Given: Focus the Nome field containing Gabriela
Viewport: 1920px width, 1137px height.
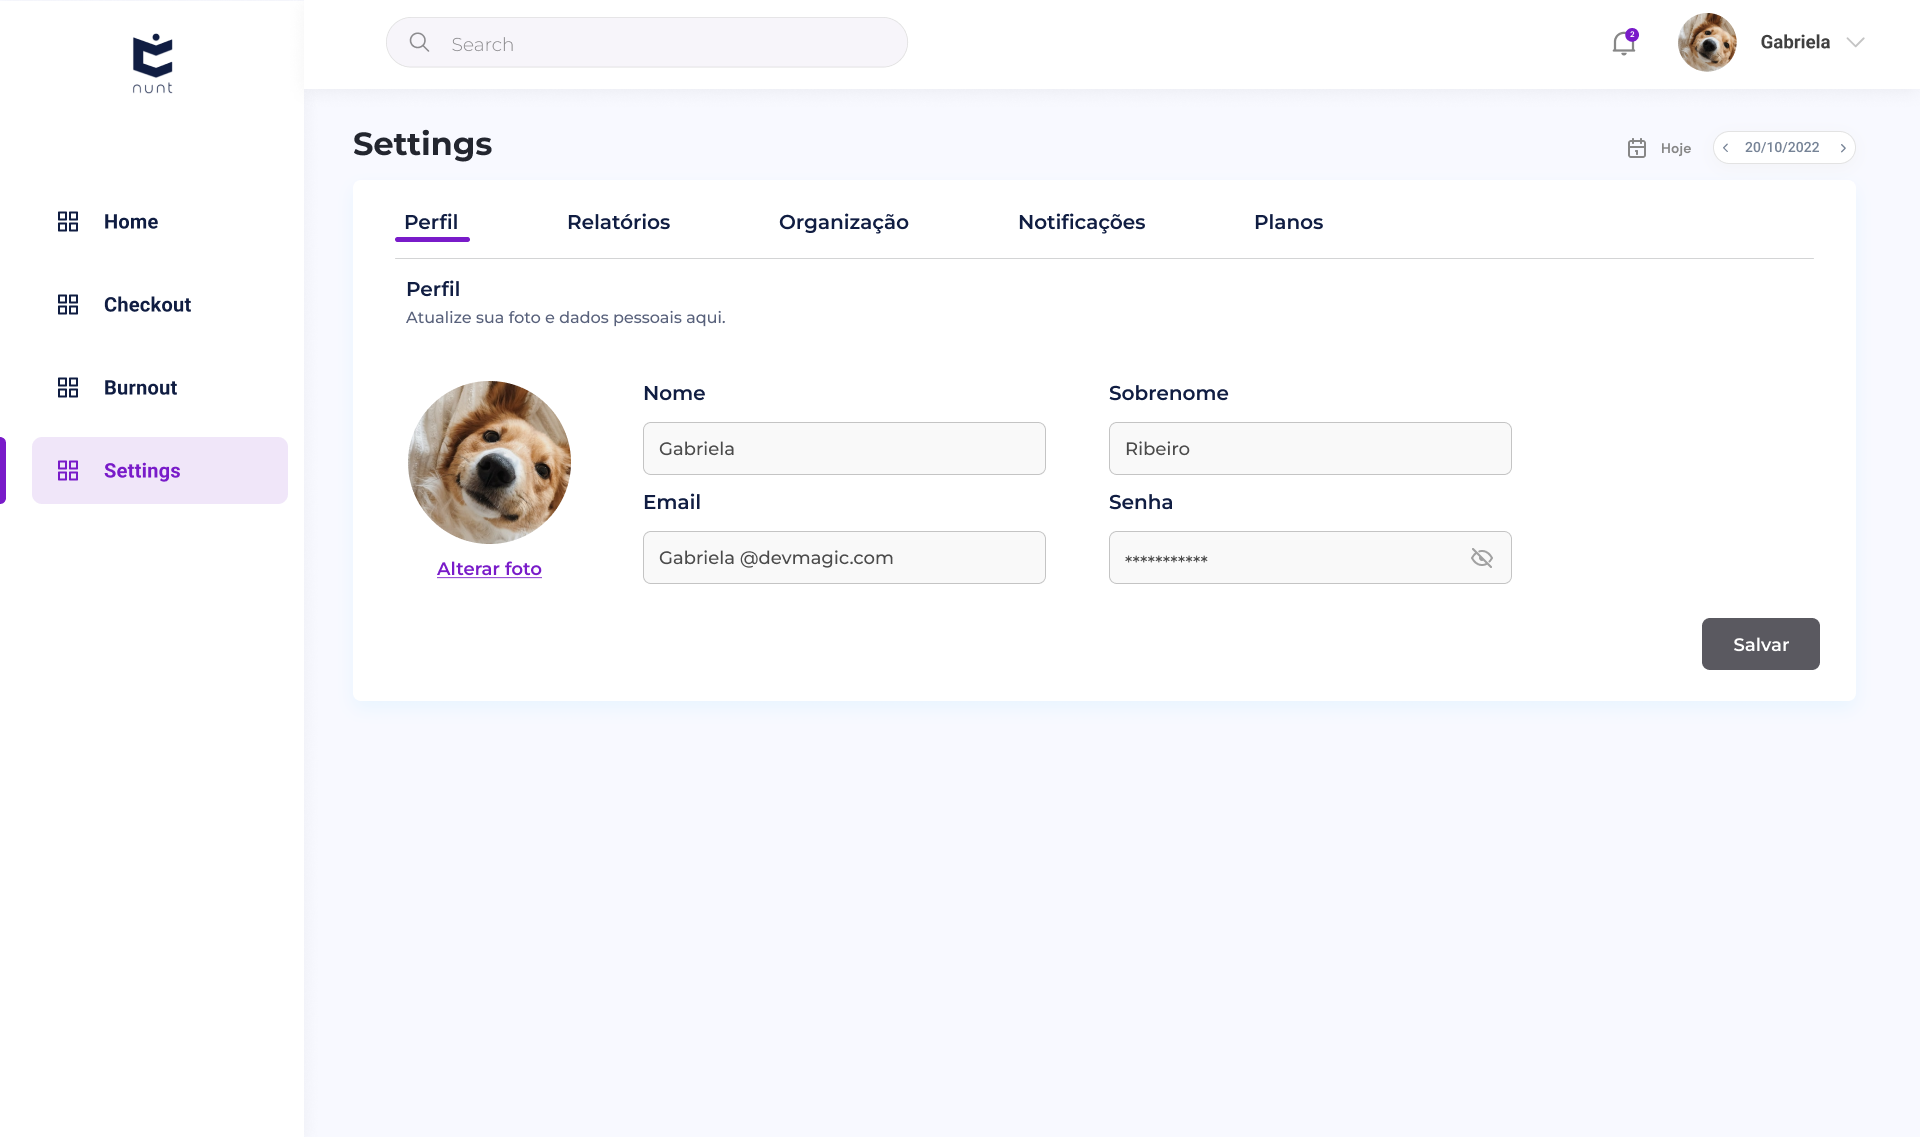Looking at the screenshot, I should tap(844, 448).
